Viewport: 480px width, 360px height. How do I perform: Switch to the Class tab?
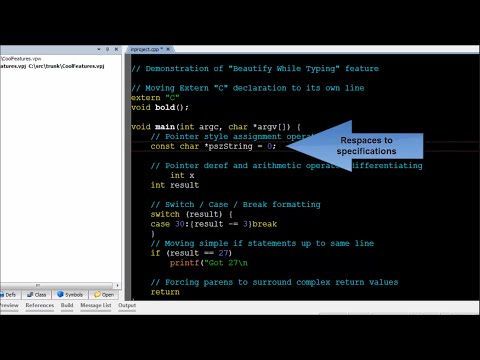(36, 295)
